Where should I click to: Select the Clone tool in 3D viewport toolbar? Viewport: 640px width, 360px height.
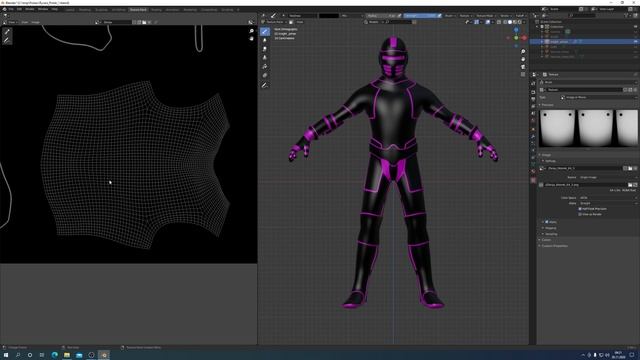265,58
